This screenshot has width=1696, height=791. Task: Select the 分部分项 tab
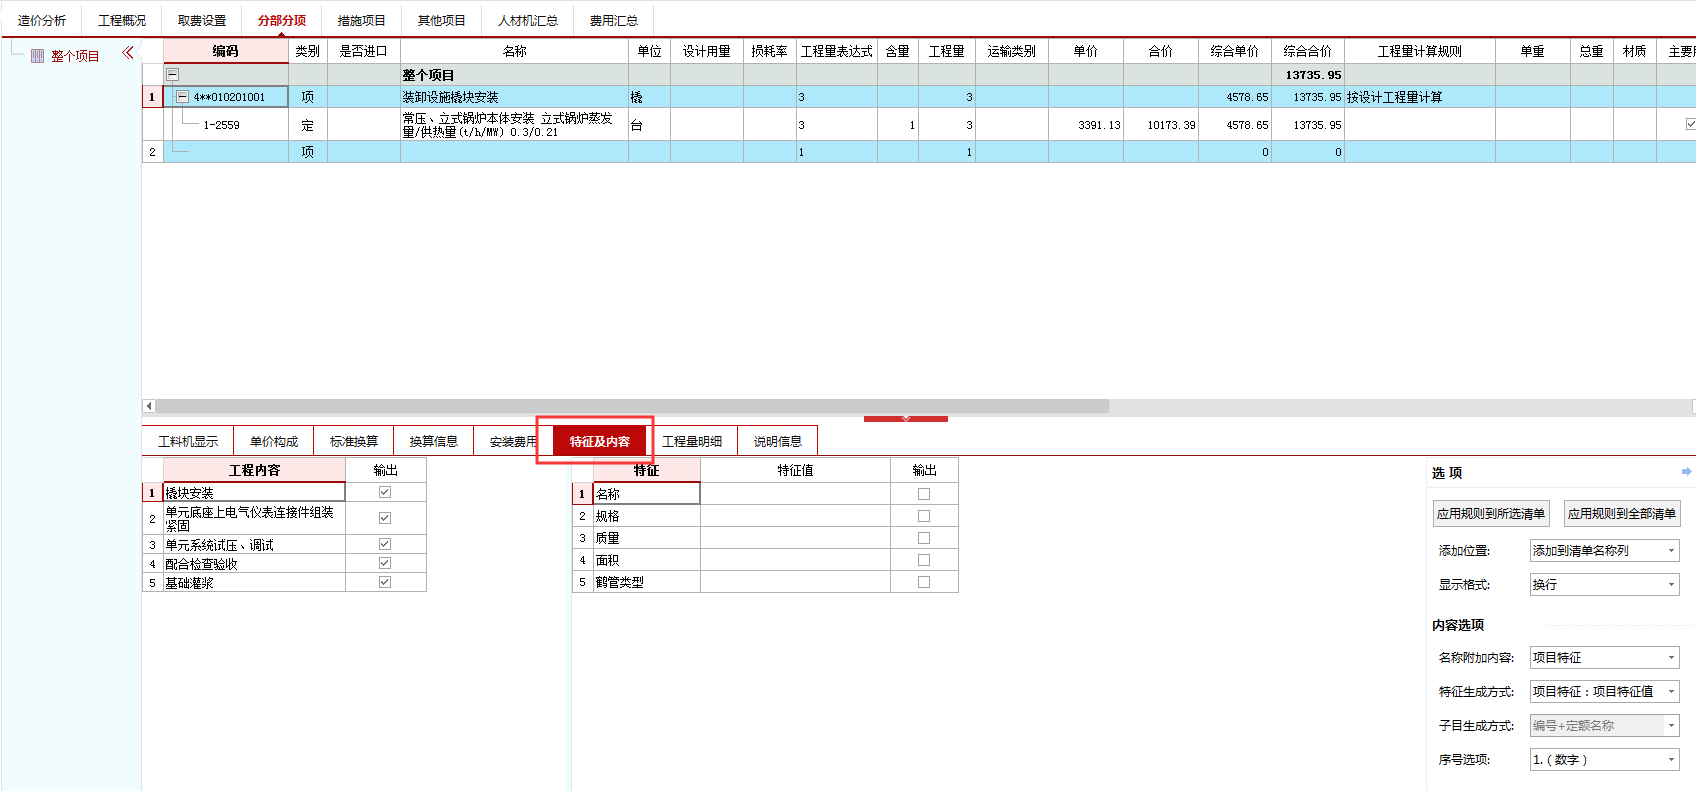[x=282, y=21]
